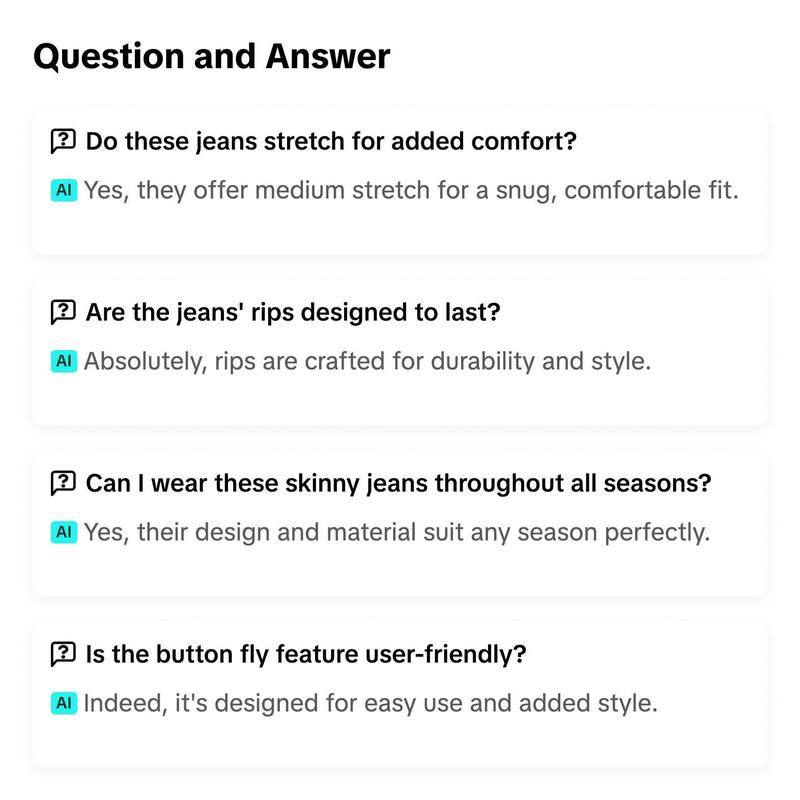Select answer 'Yes, they offer medium stretch' text
The image size is (800, 800).
point(411,191)
